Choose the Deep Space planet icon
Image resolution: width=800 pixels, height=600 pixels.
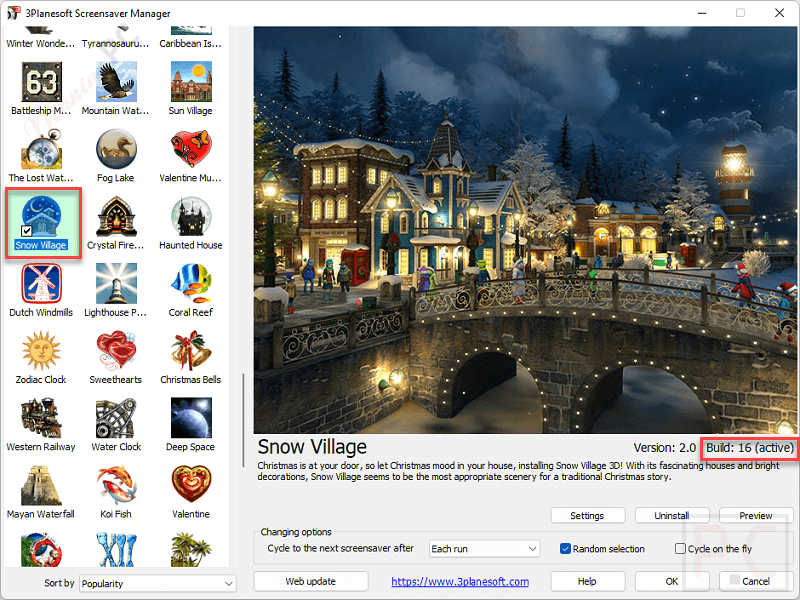click(x=191, y=418)
